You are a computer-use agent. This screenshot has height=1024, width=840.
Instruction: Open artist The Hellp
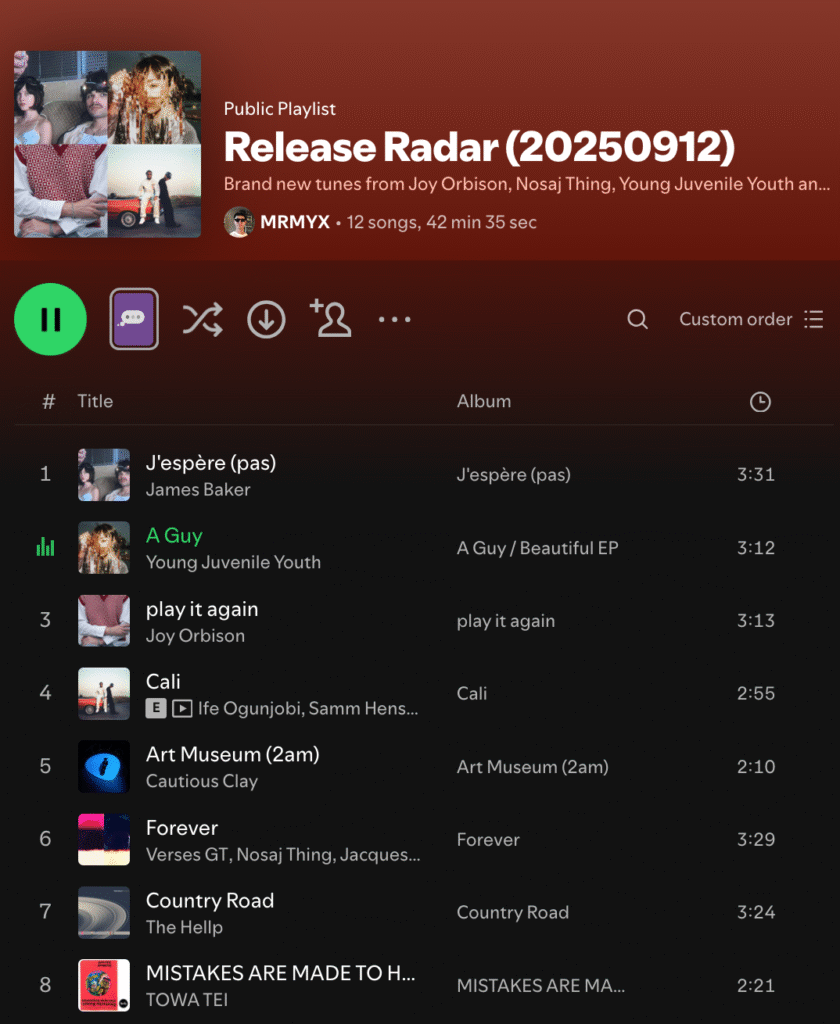(x=184, y=927)
